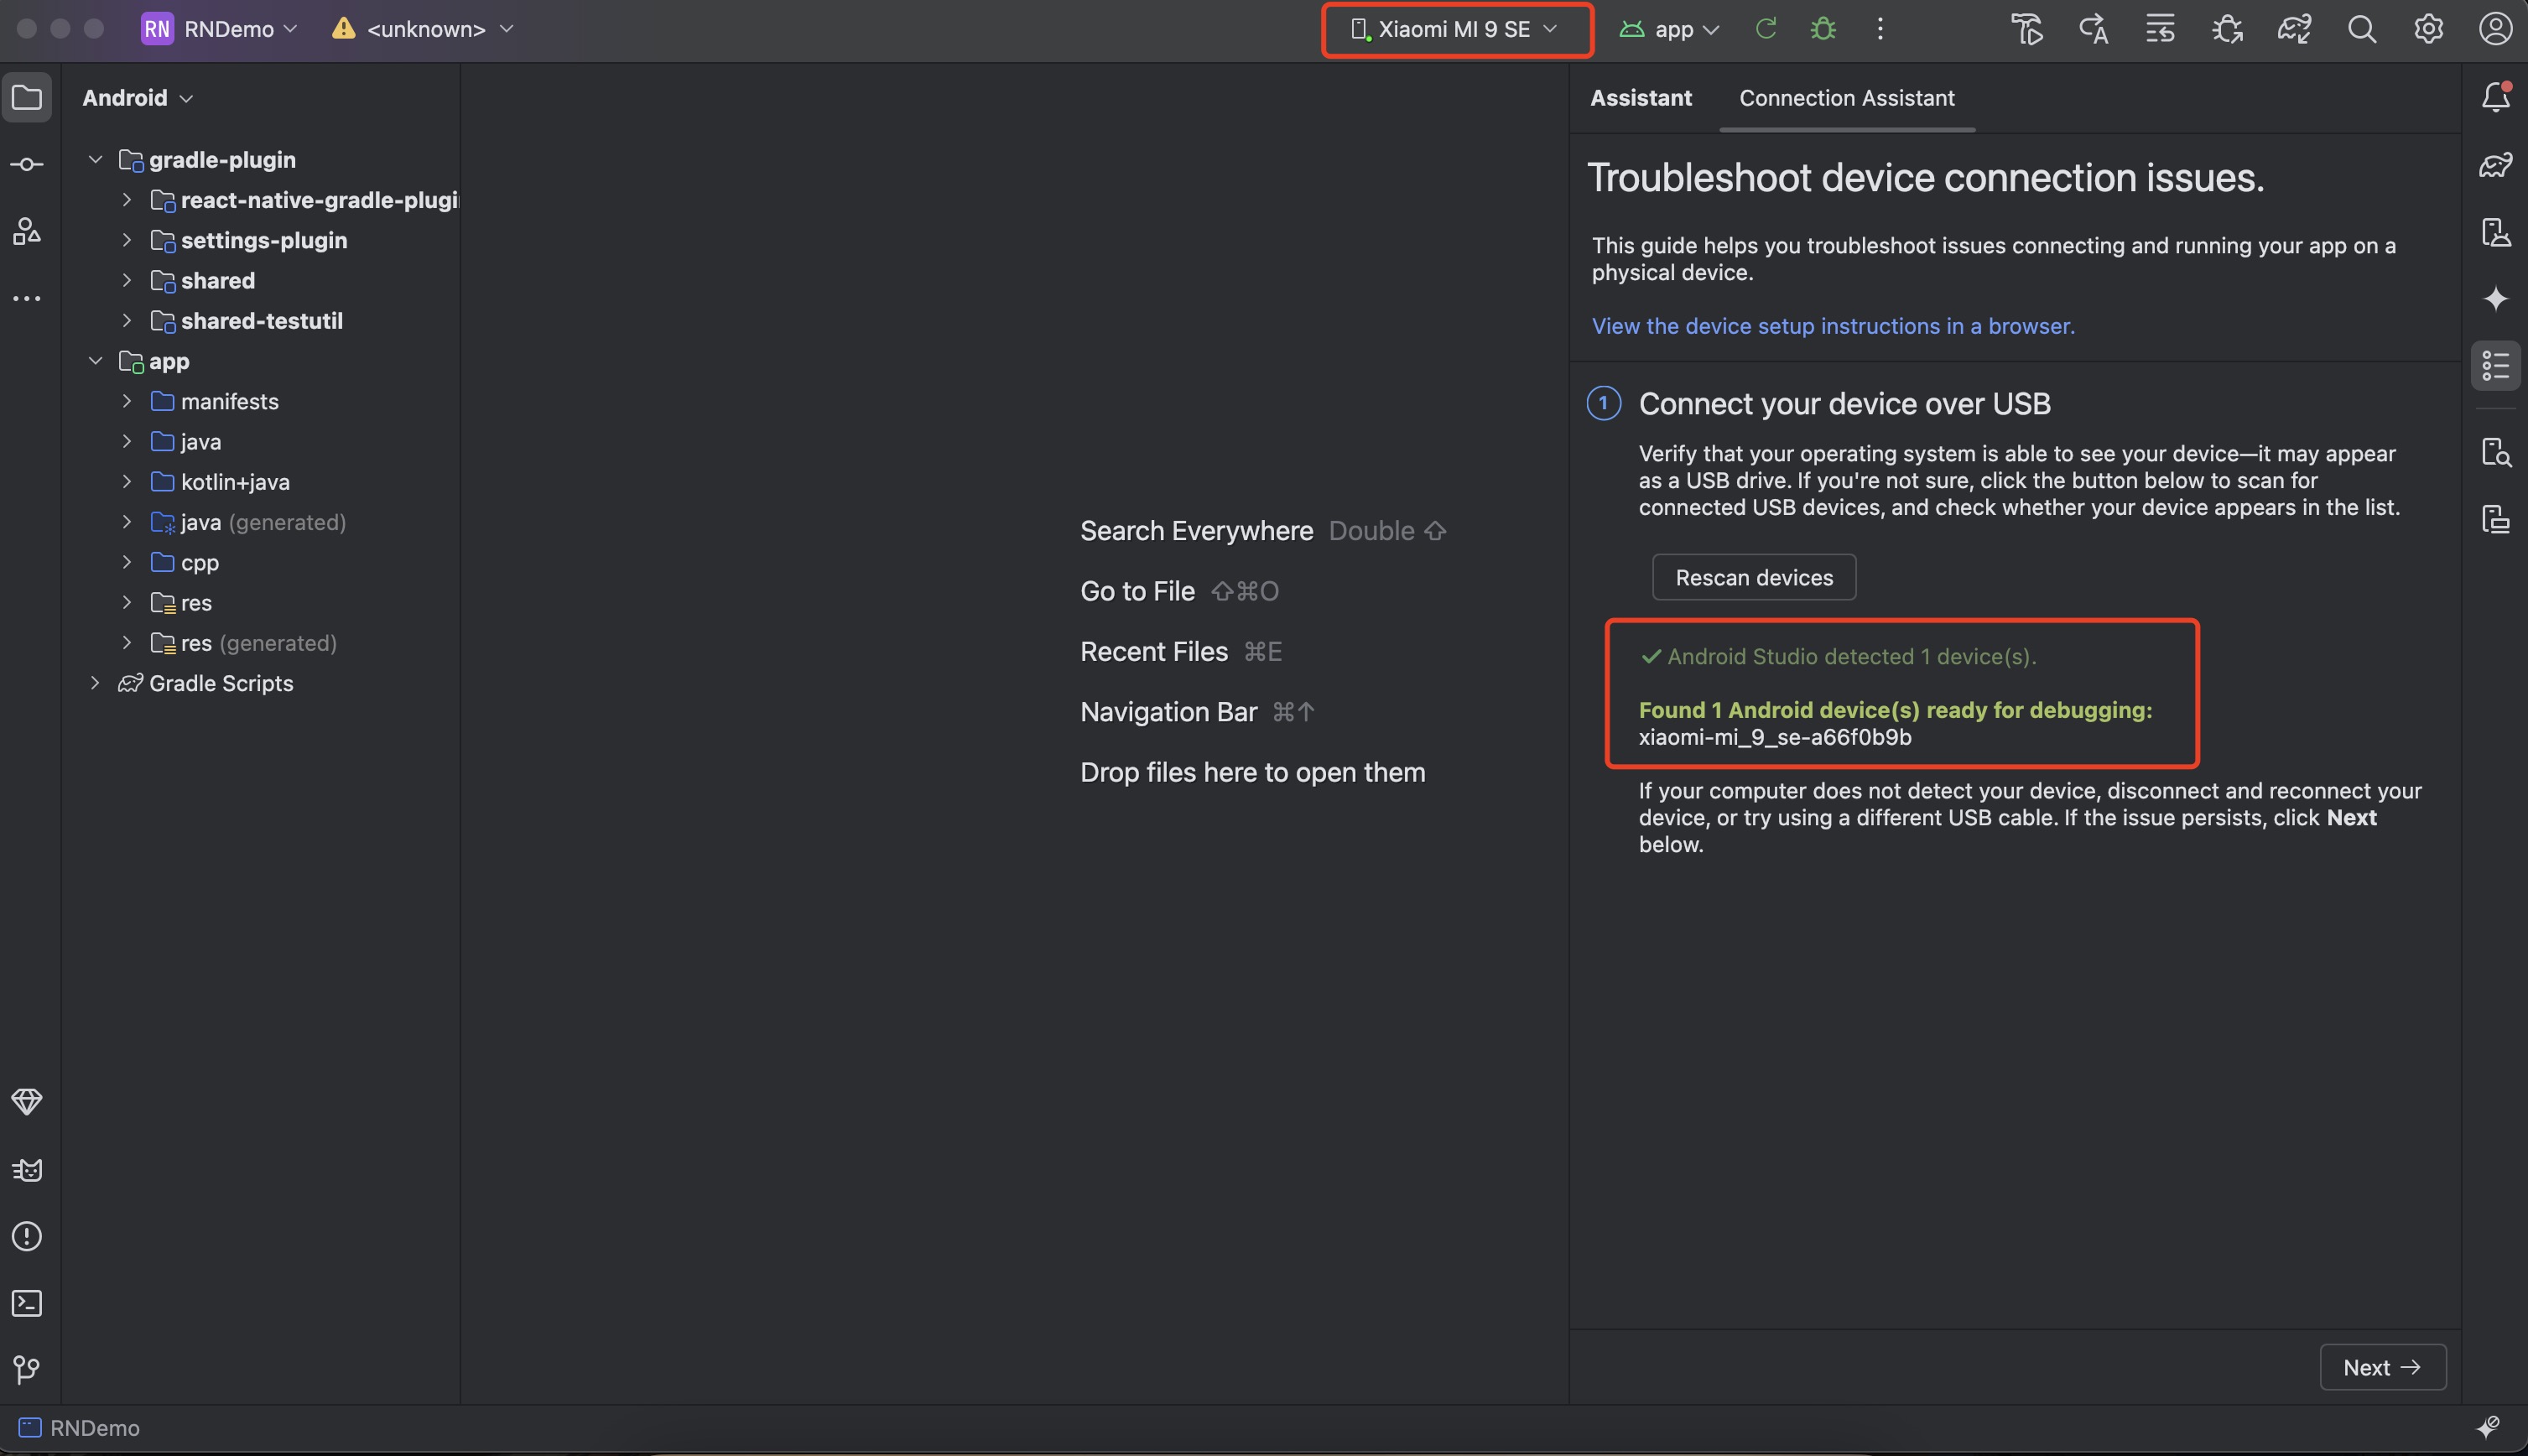Click the Rescan devices button
Viewport: 2528px width, 1456px height.
point(1754,578)
